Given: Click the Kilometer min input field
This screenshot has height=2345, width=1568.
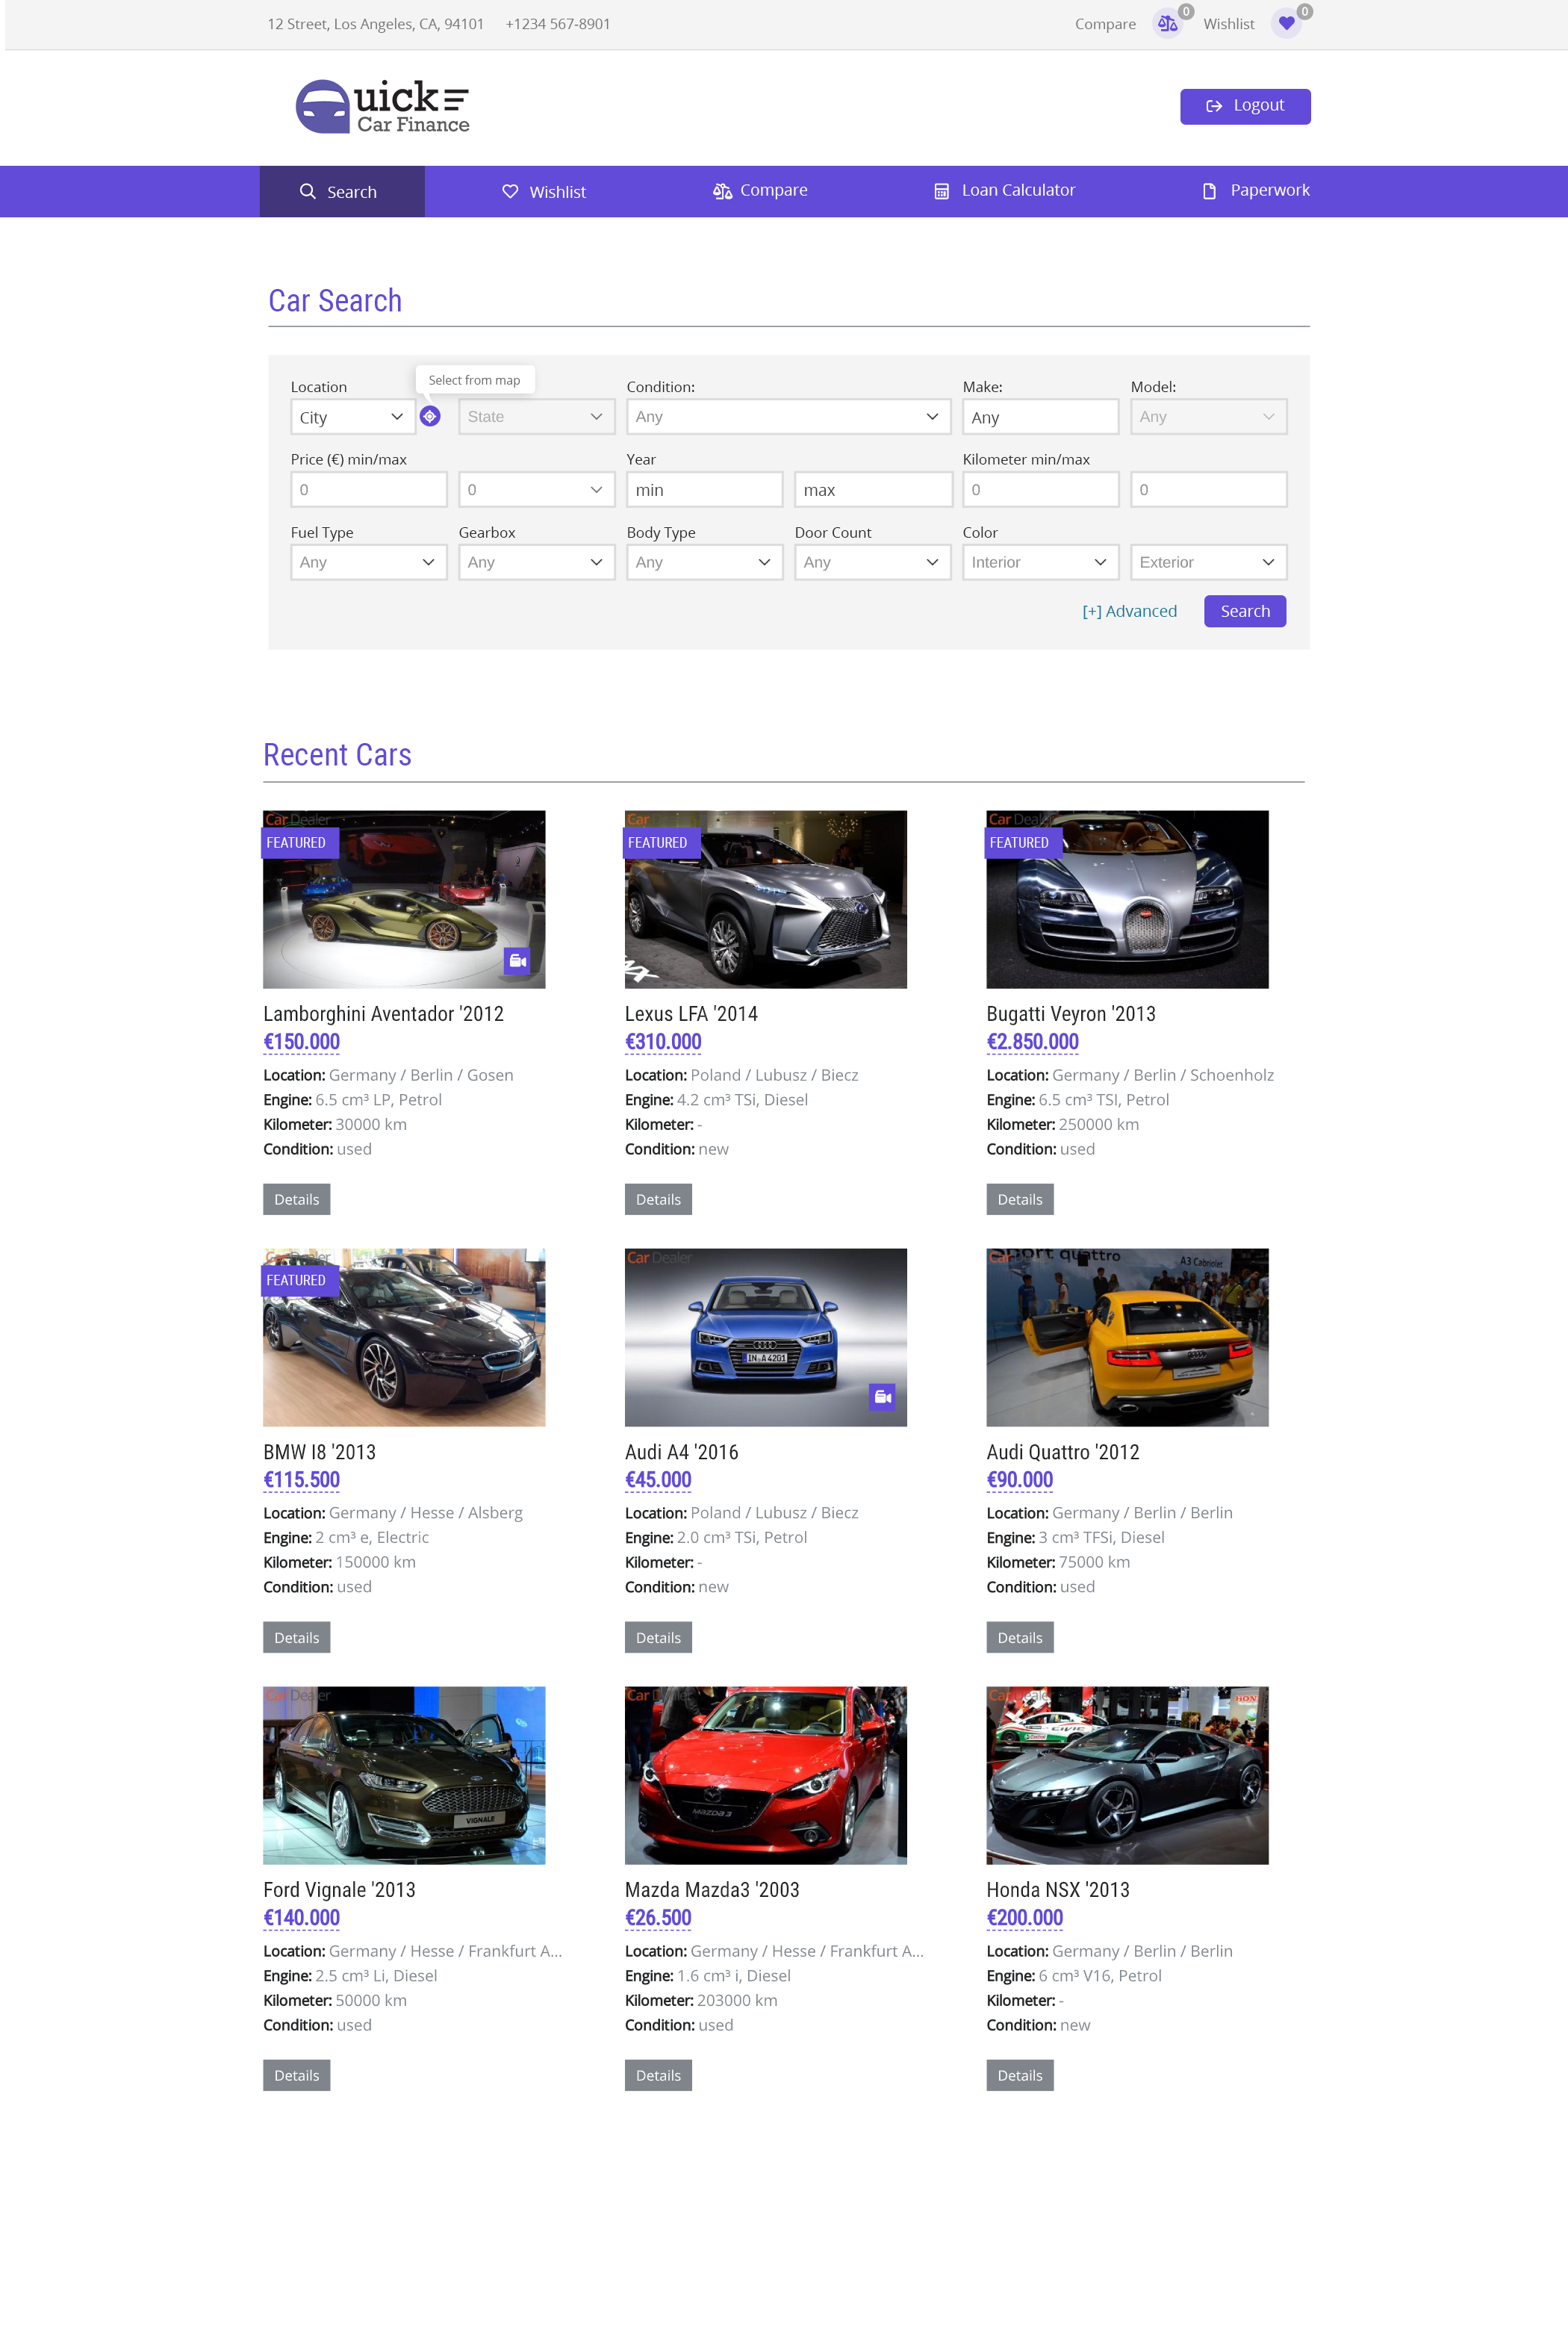Looking at the screenshot, I should [1041, 490].
